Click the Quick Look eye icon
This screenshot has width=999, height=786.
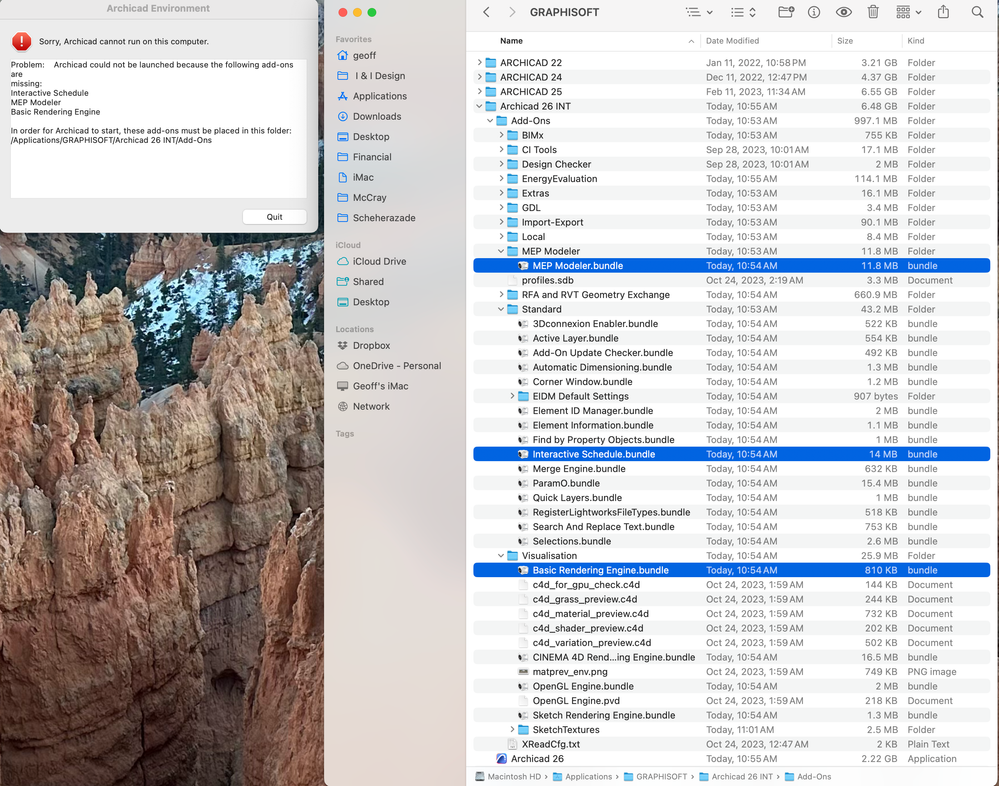[844, 12]
